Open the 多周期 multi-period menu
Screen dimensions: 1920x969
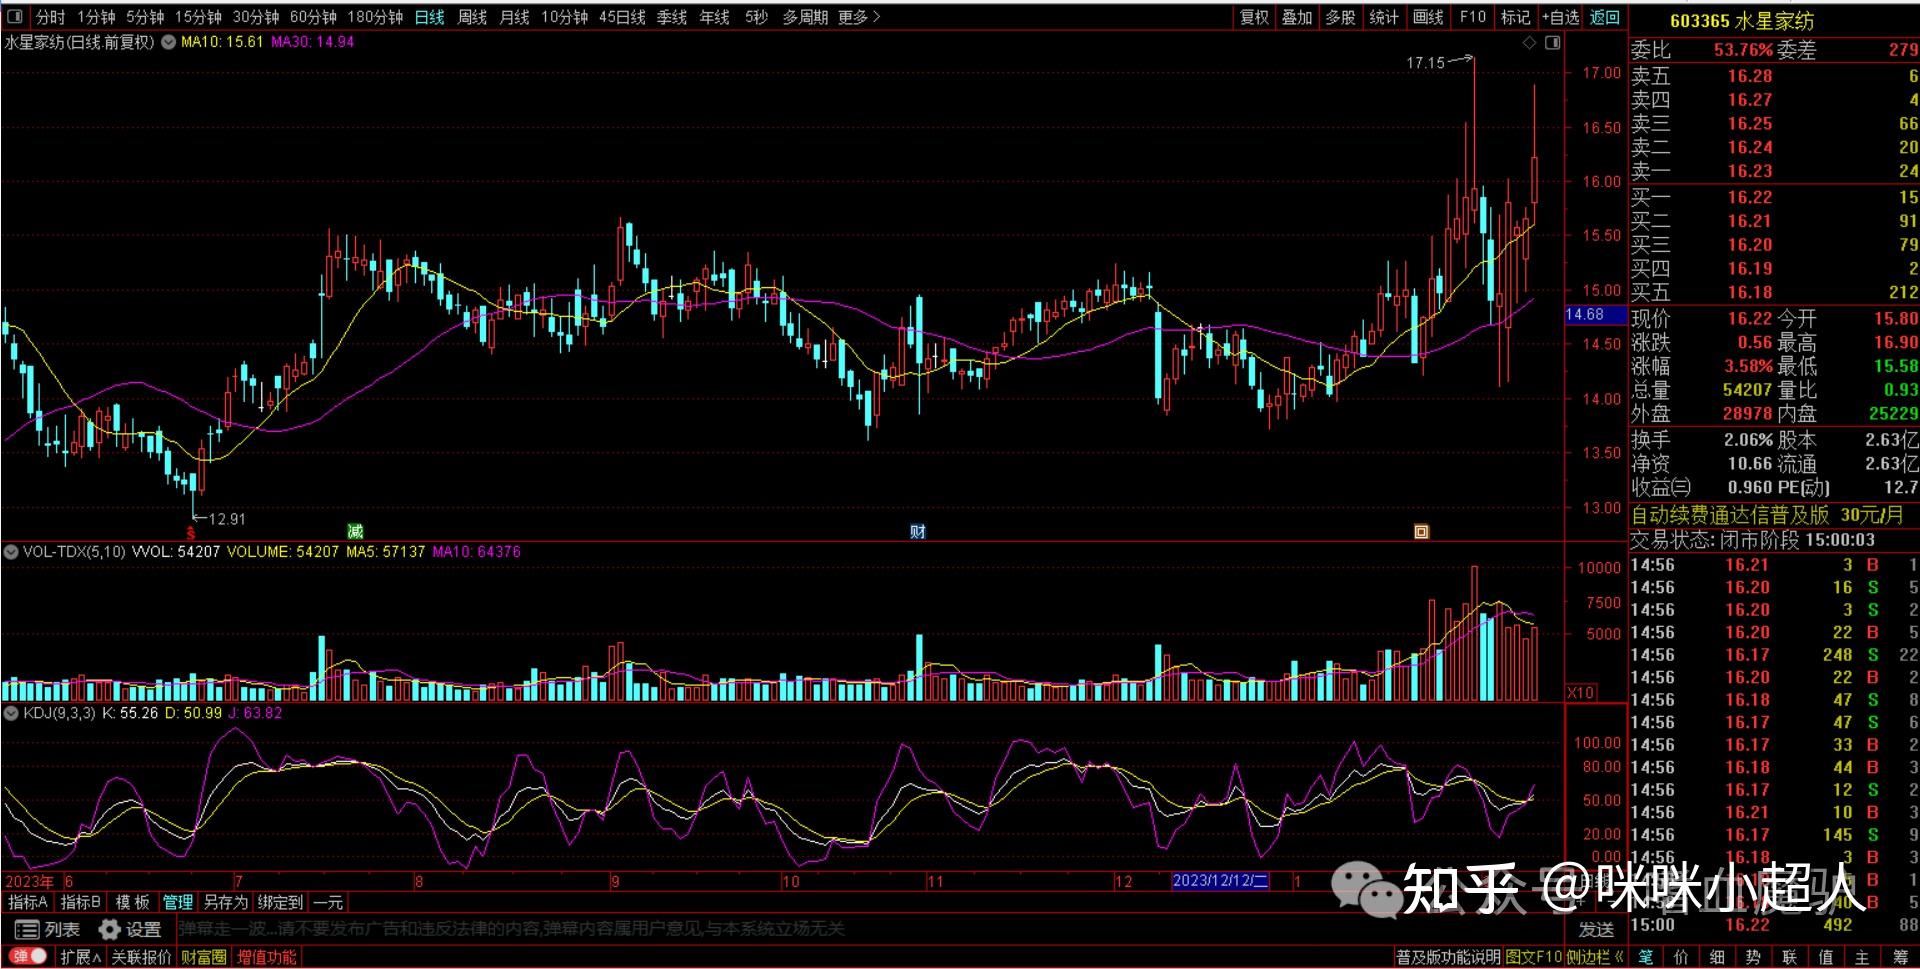pos(805,17)
